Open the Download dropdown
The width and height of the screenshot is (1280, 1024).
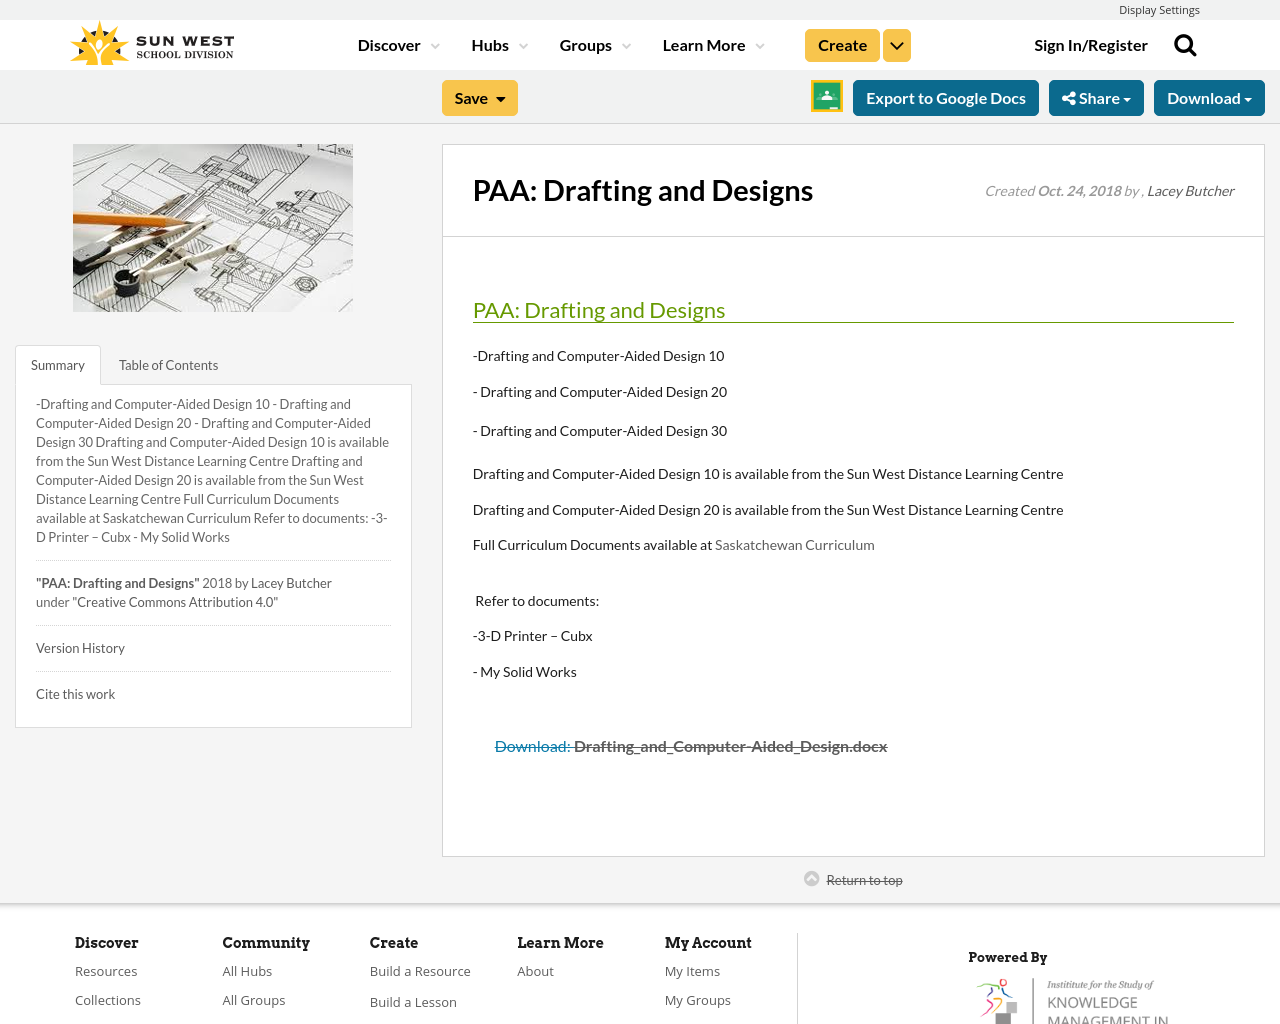[1209, 96]
